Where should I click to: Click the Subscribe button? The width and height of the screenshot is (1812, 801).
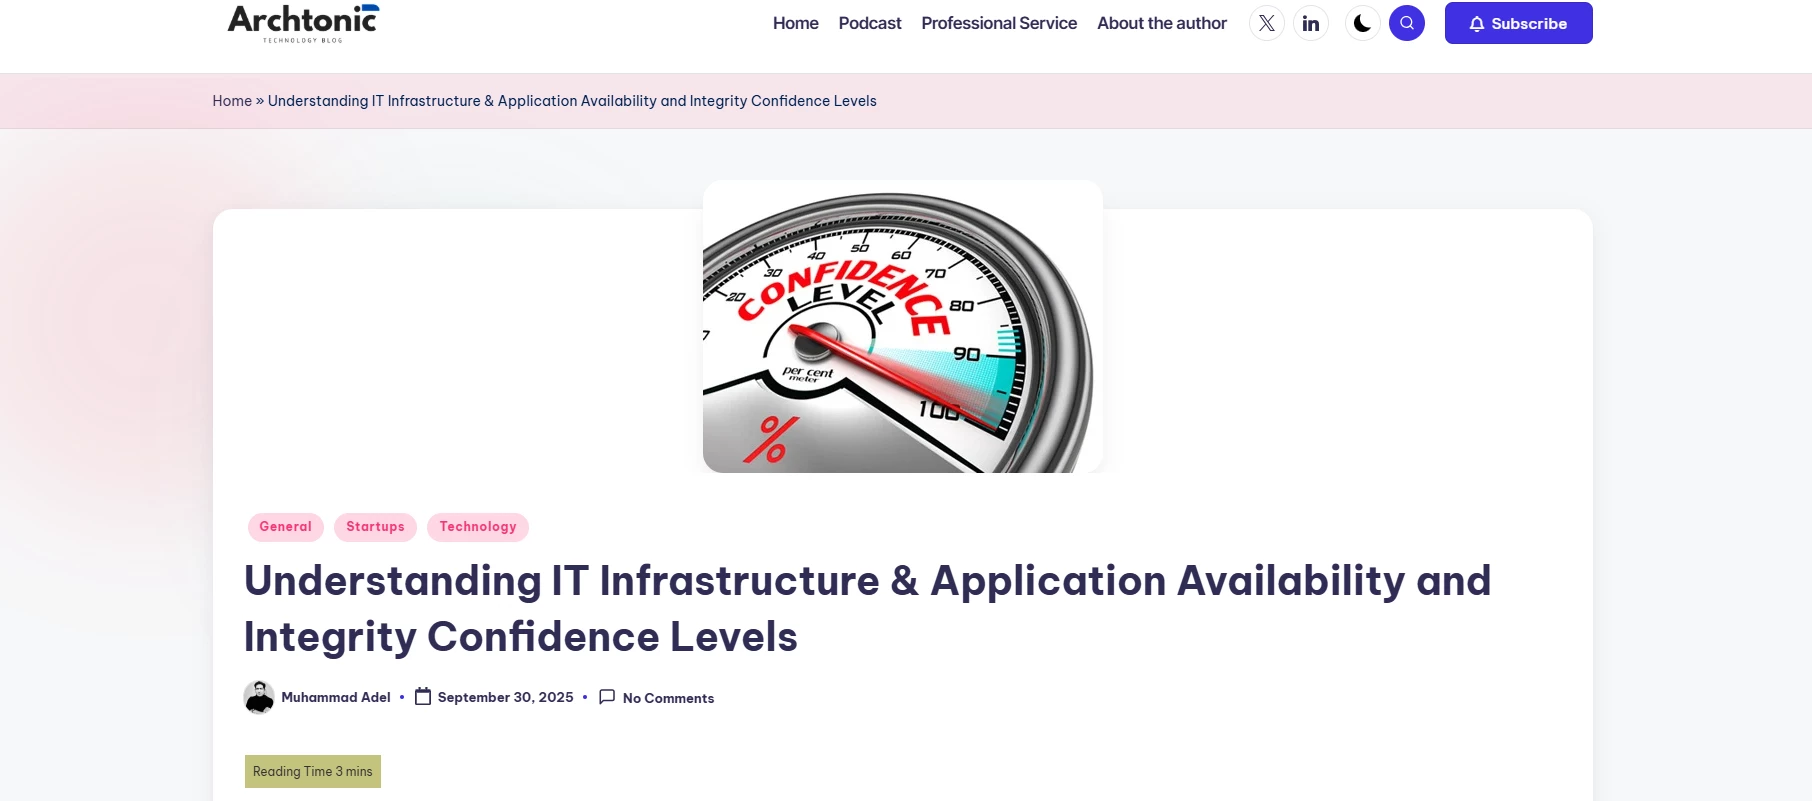[1518, 23]
